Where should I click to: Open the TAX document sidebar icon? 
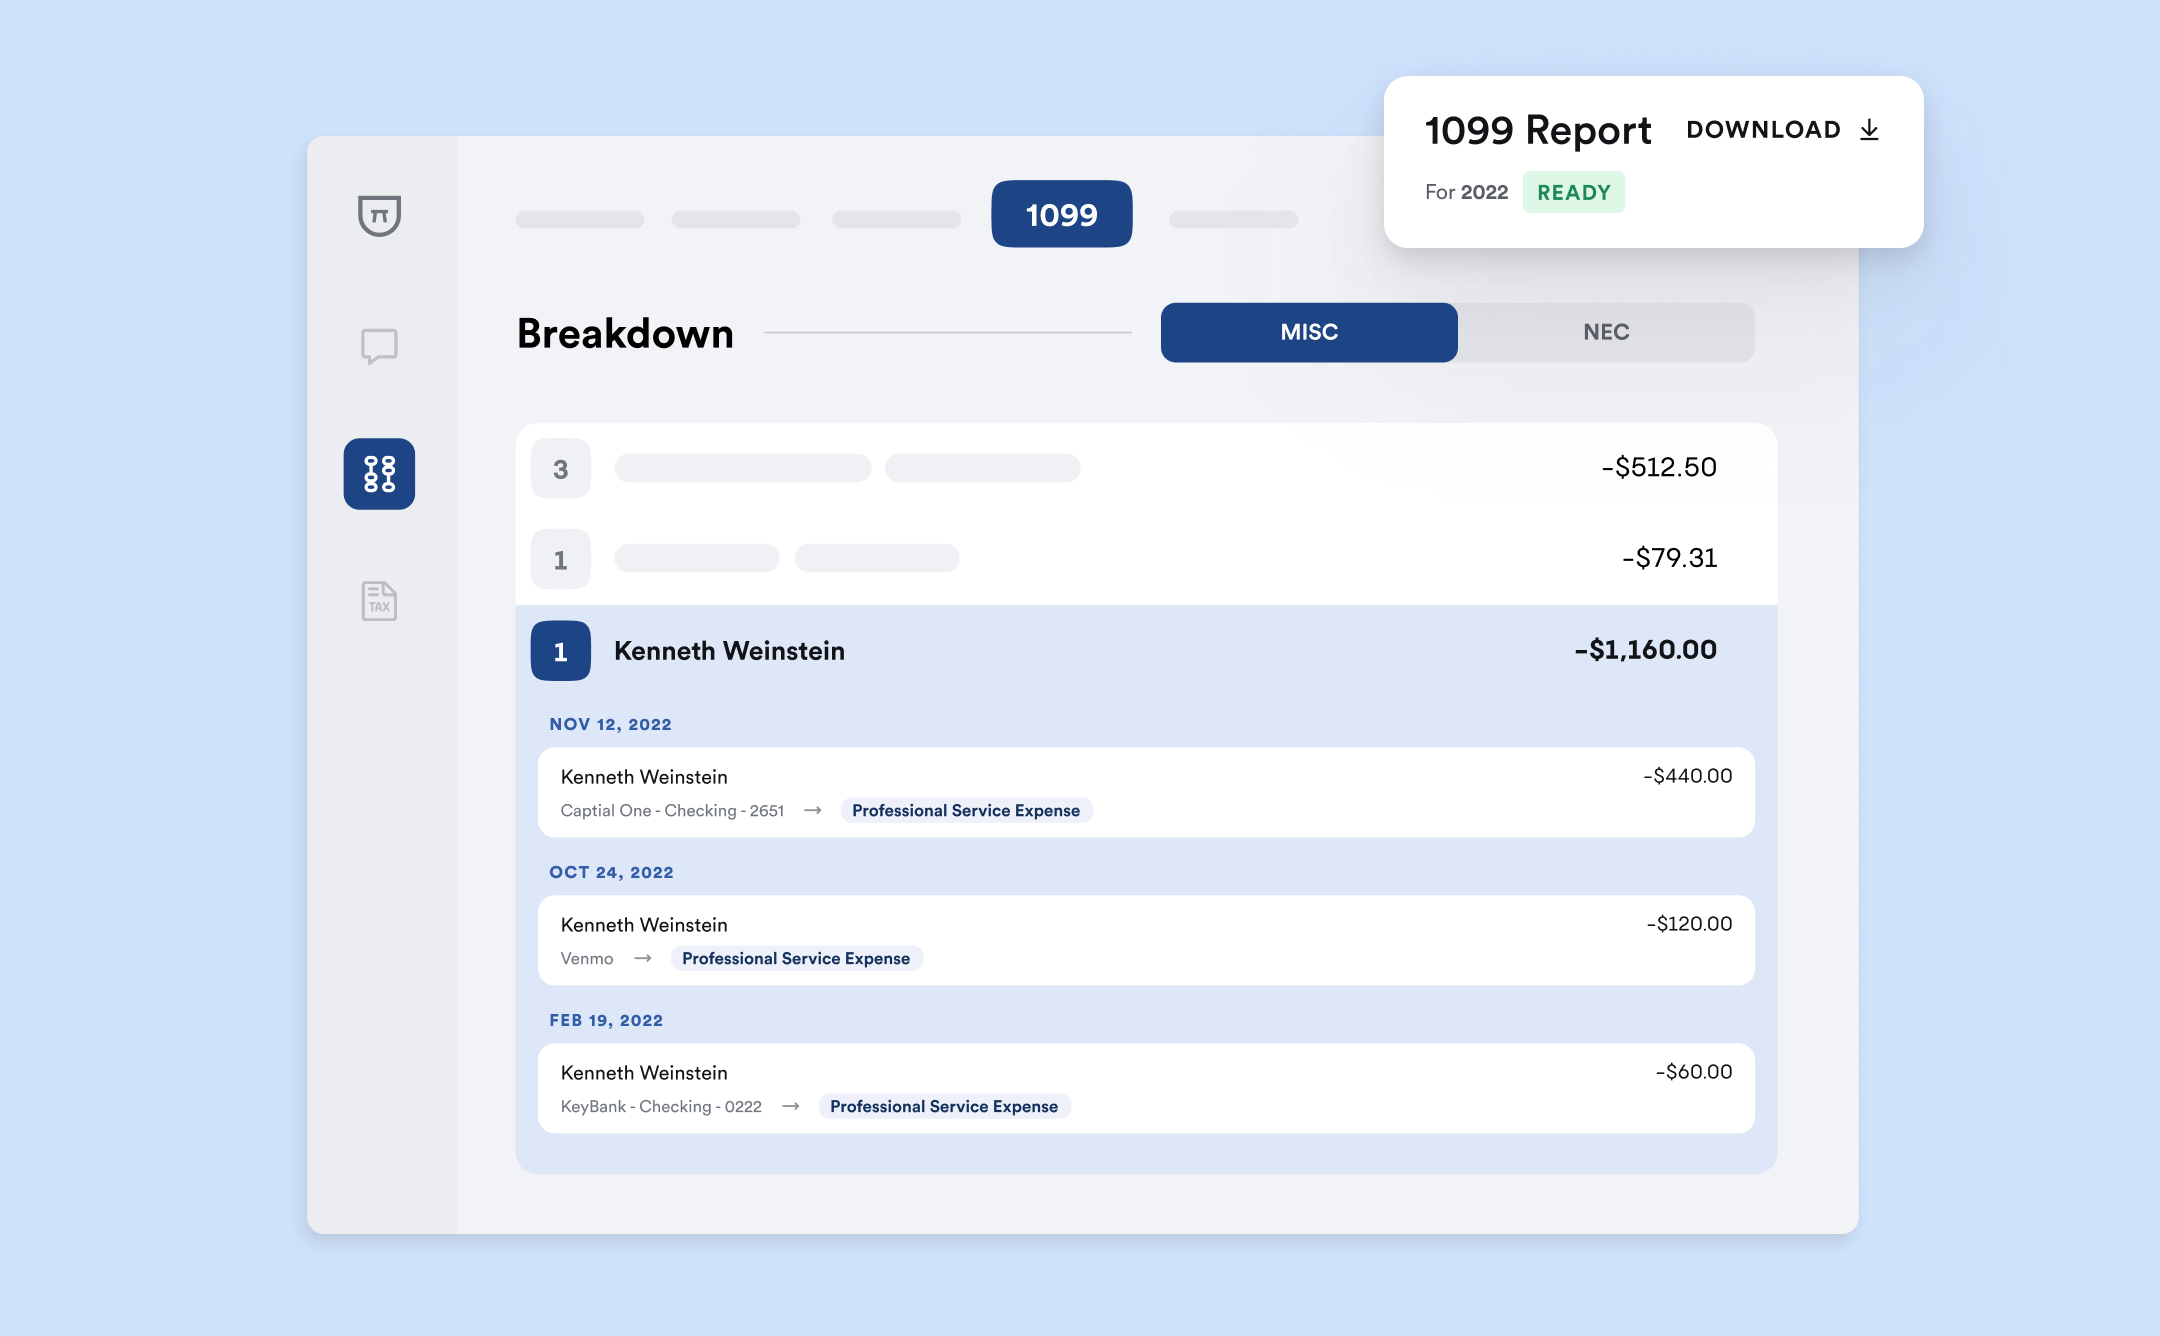379,601
